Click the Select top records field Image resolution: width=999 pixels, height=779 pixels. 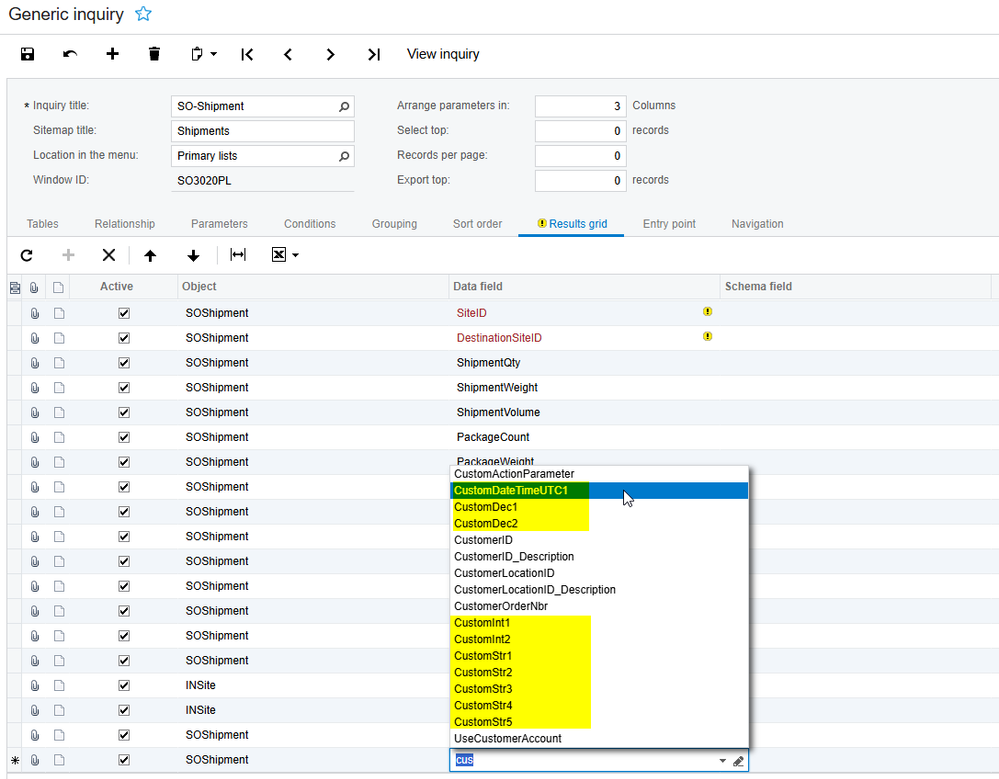(x=580, y=131)
